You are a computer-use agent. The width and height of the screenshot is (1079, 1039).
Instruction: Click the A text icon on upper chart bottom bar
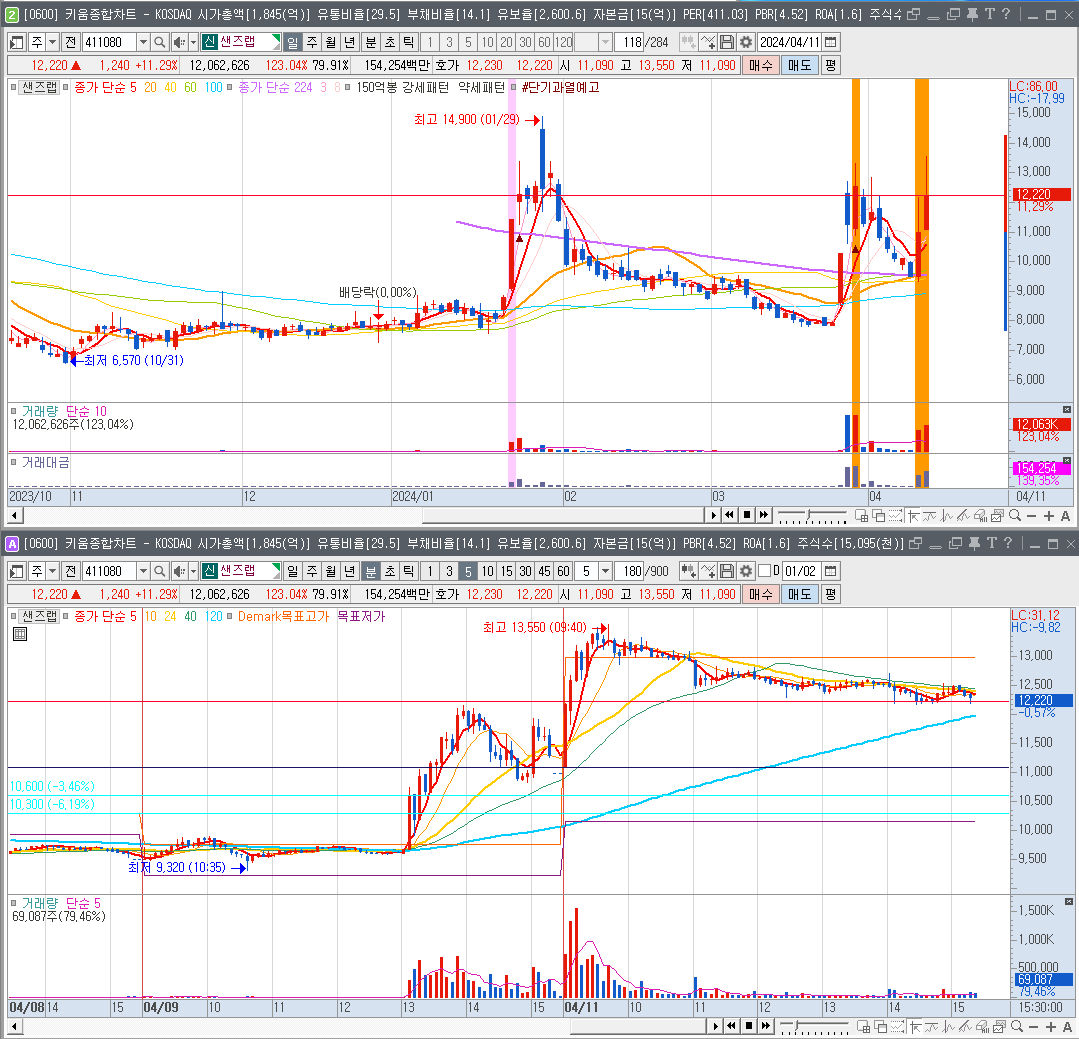pos(1065,515)
